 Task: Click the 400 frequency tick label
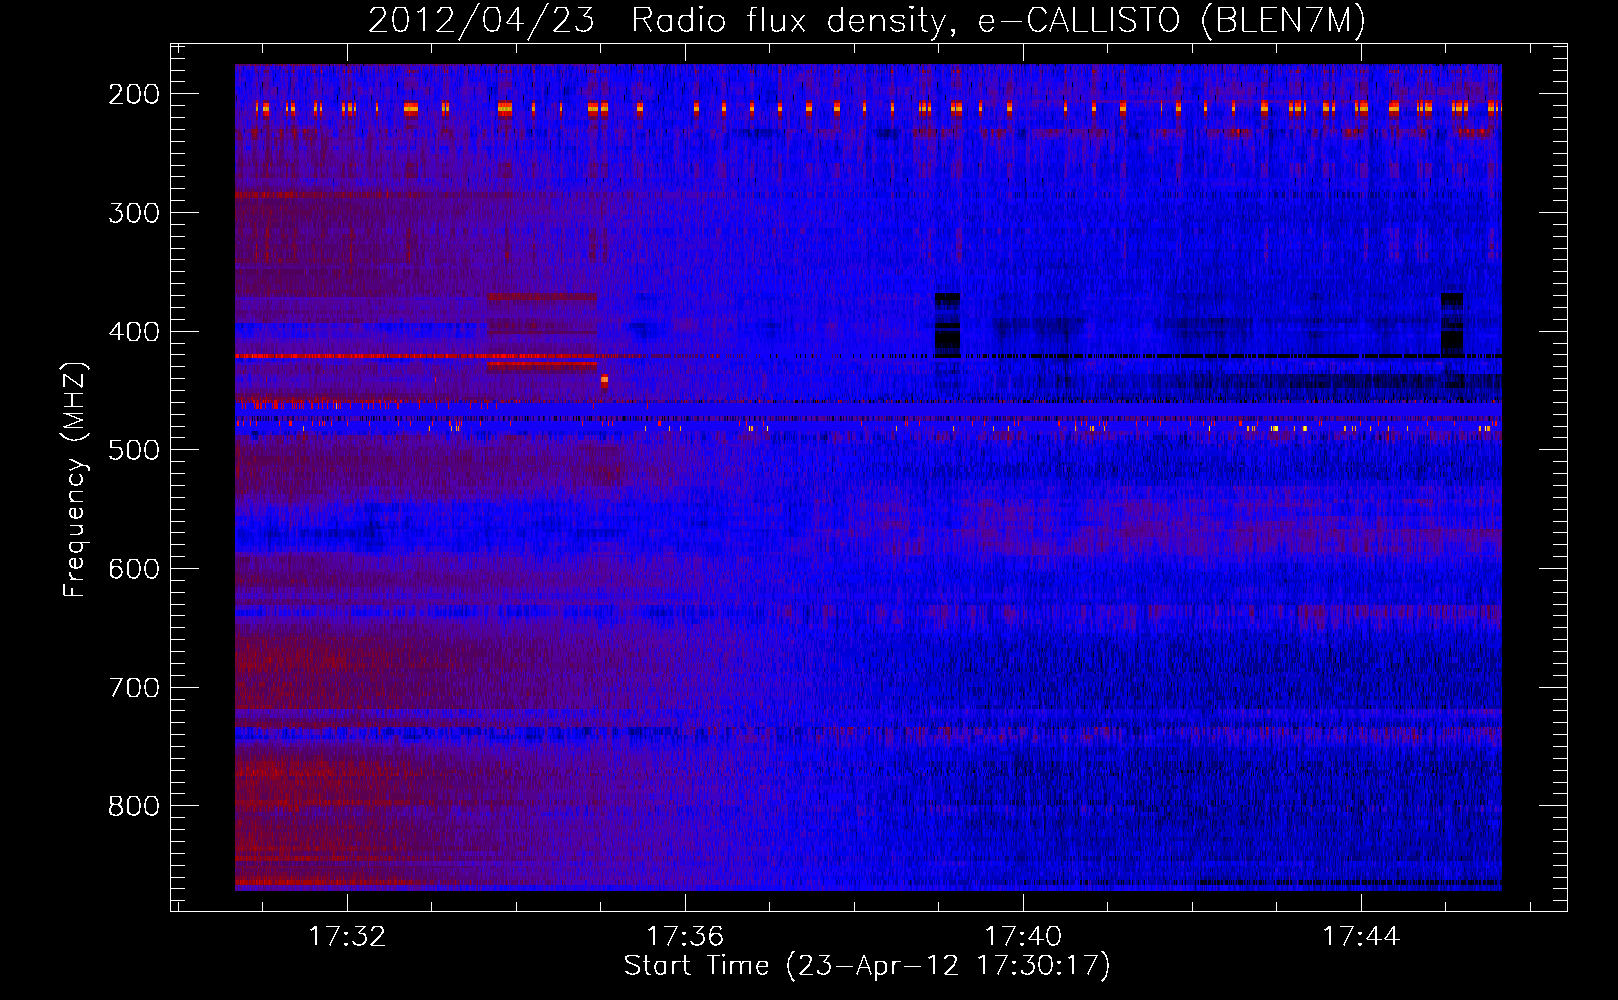(x=134, y=332)
